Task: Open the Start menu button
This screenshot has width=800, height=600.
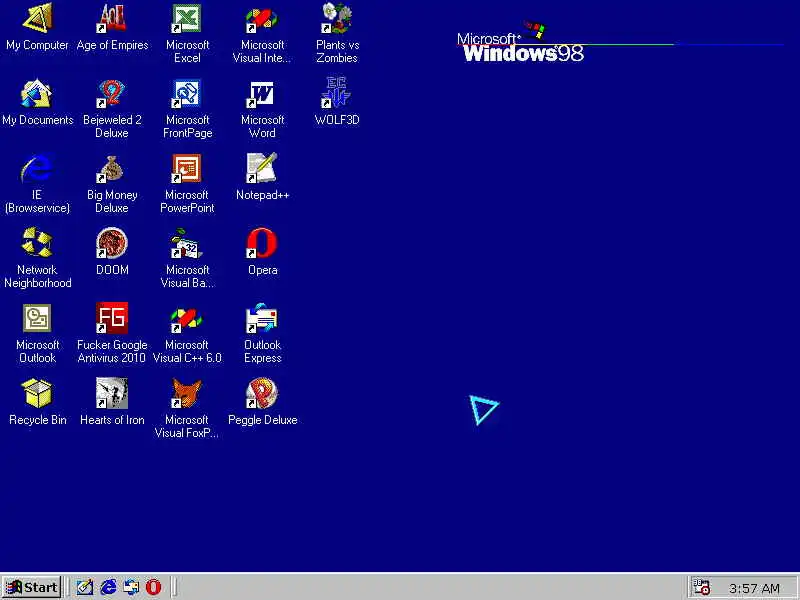Action: [32, 587]
